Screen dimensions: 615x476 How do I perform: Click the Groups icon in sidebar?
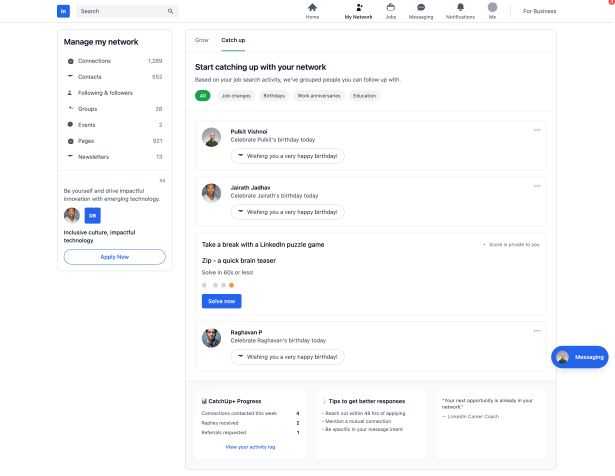[x=71, y=108]
